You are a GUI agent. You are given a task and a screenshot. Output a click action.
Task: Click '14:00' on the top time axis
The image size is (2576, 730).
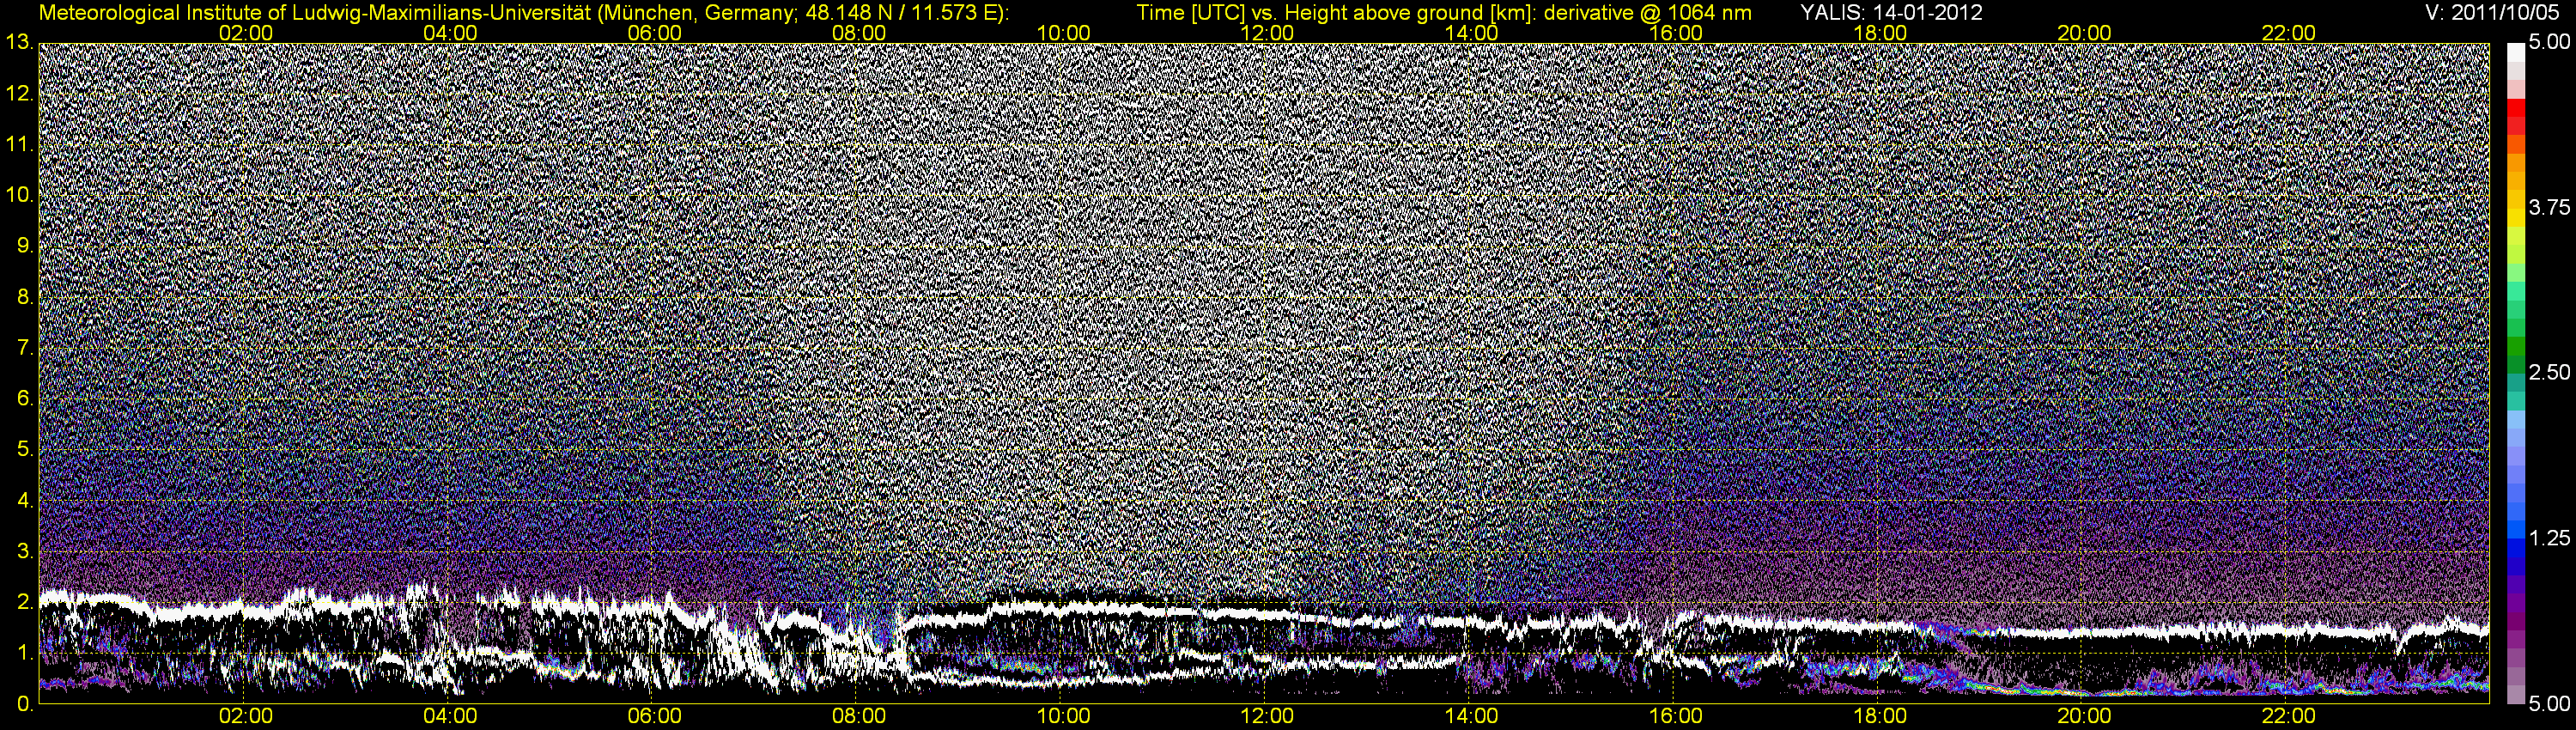[1472, 33]
